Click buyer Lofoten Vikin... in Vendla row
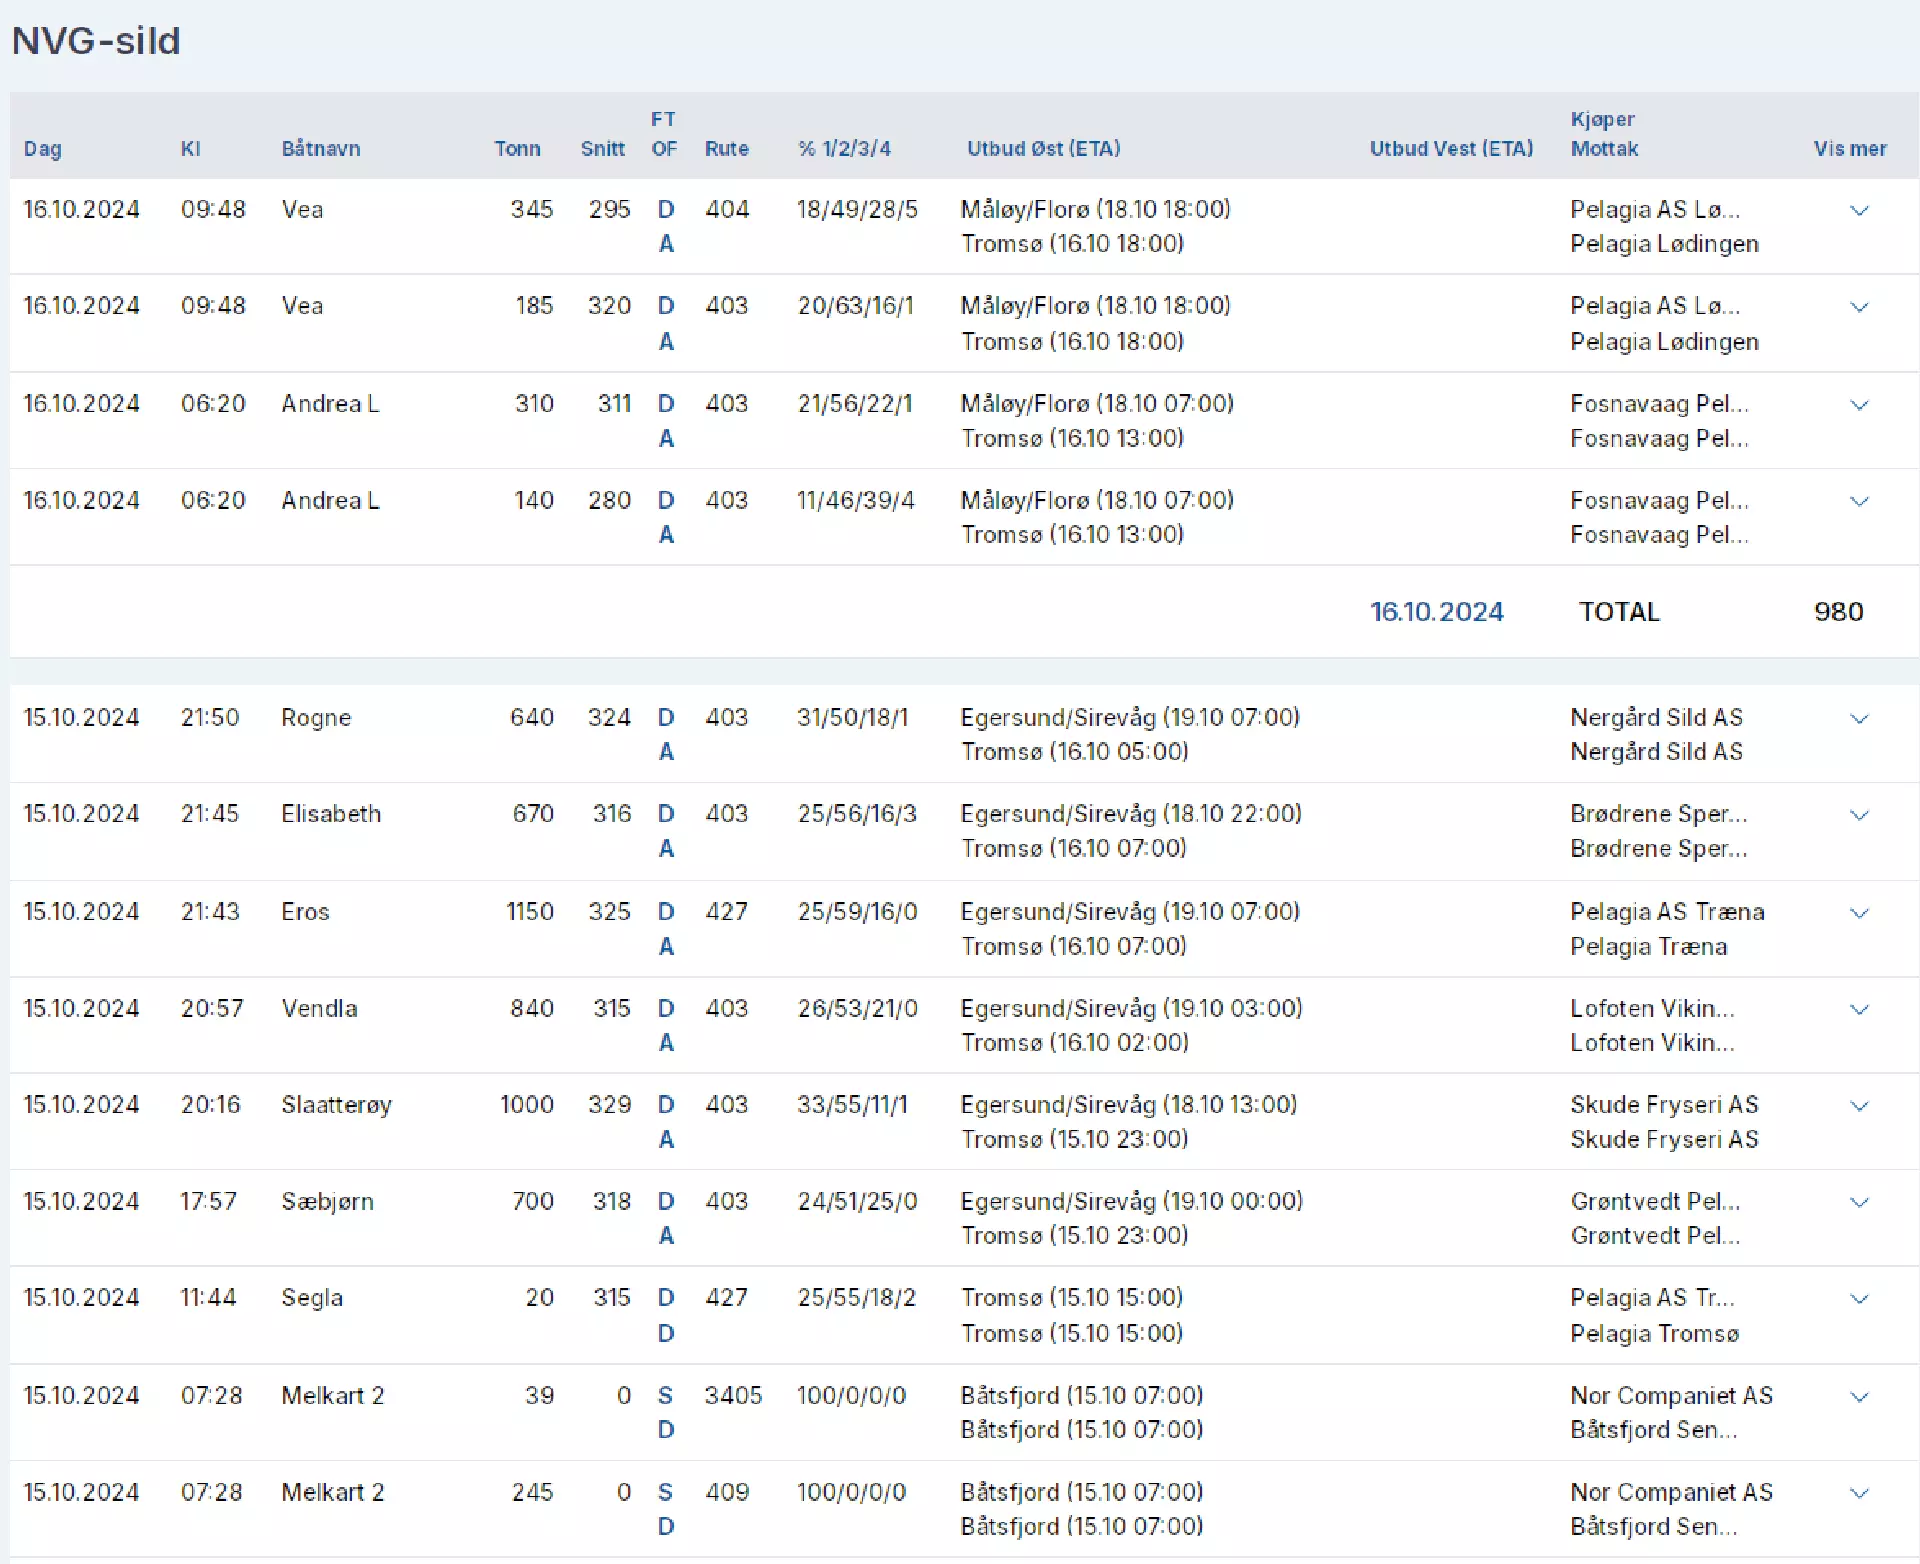This screenshot has height=1564, width=1920. tap(1652, 1009)
